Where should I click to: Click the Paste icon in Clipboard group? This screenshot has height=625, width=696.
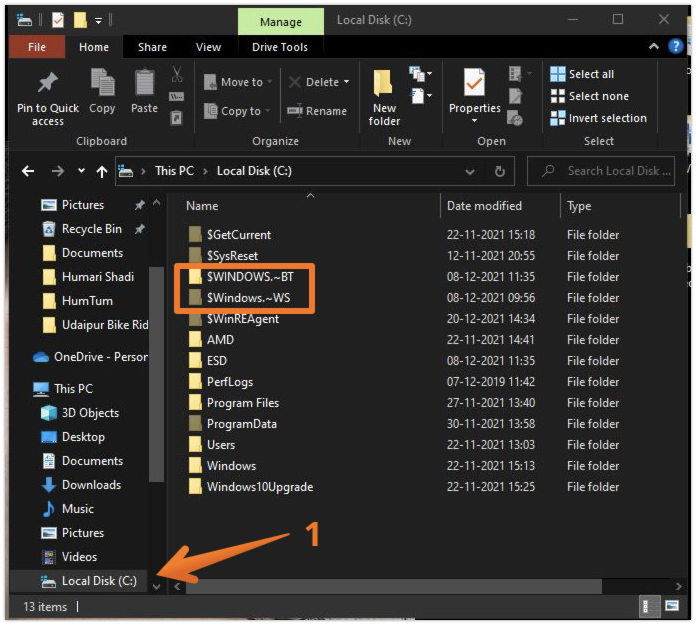(144, 84)
